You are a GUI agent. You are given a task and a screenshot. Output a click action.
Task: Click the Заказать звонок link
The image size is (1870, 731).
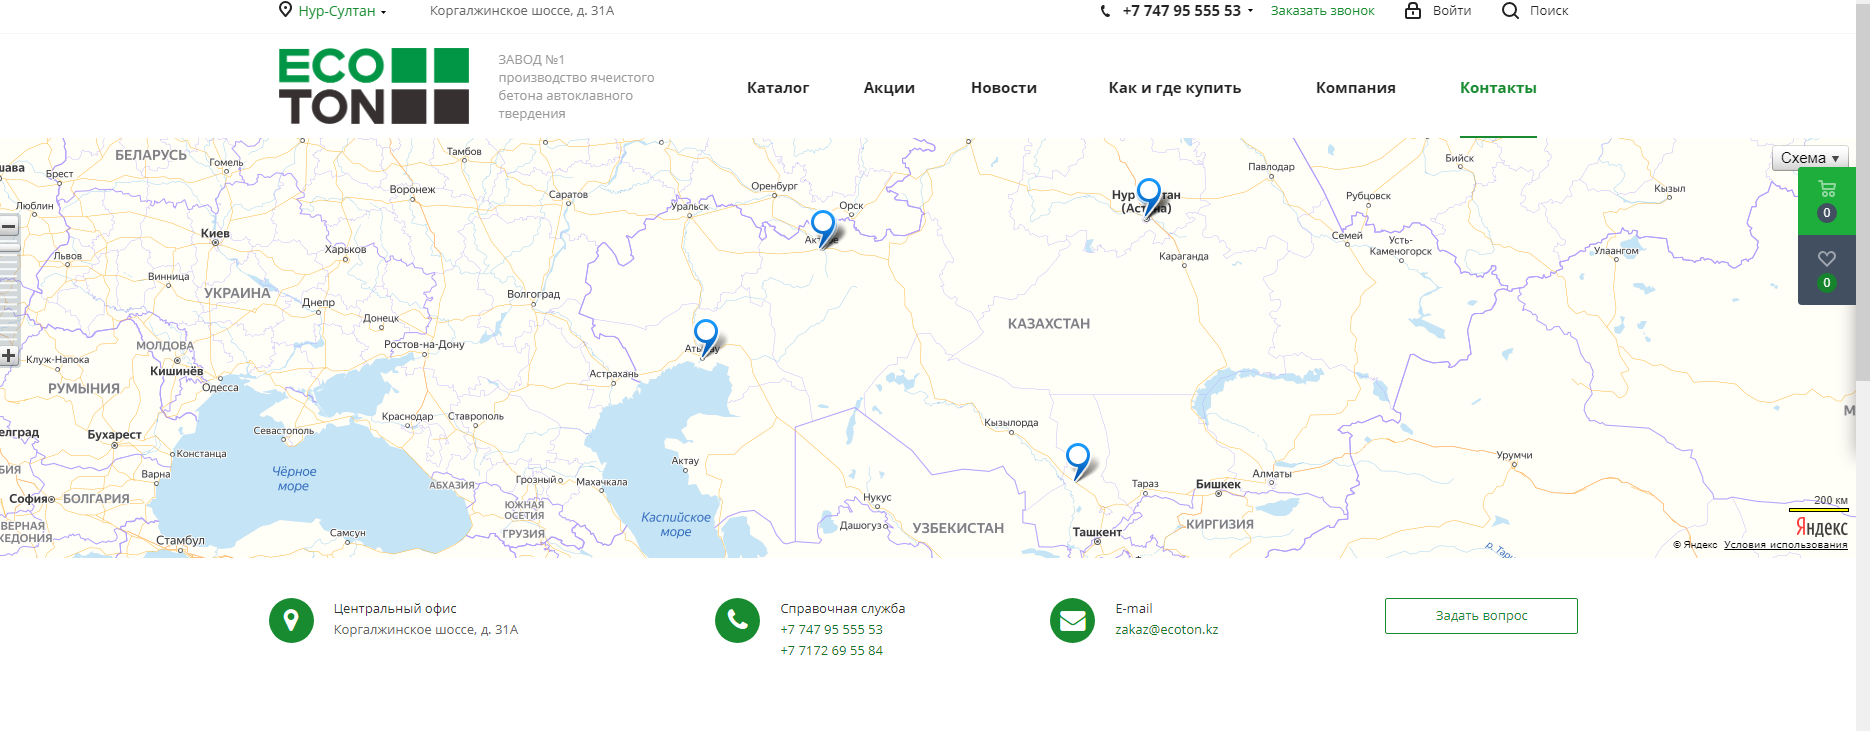[x=1322, y=11]
